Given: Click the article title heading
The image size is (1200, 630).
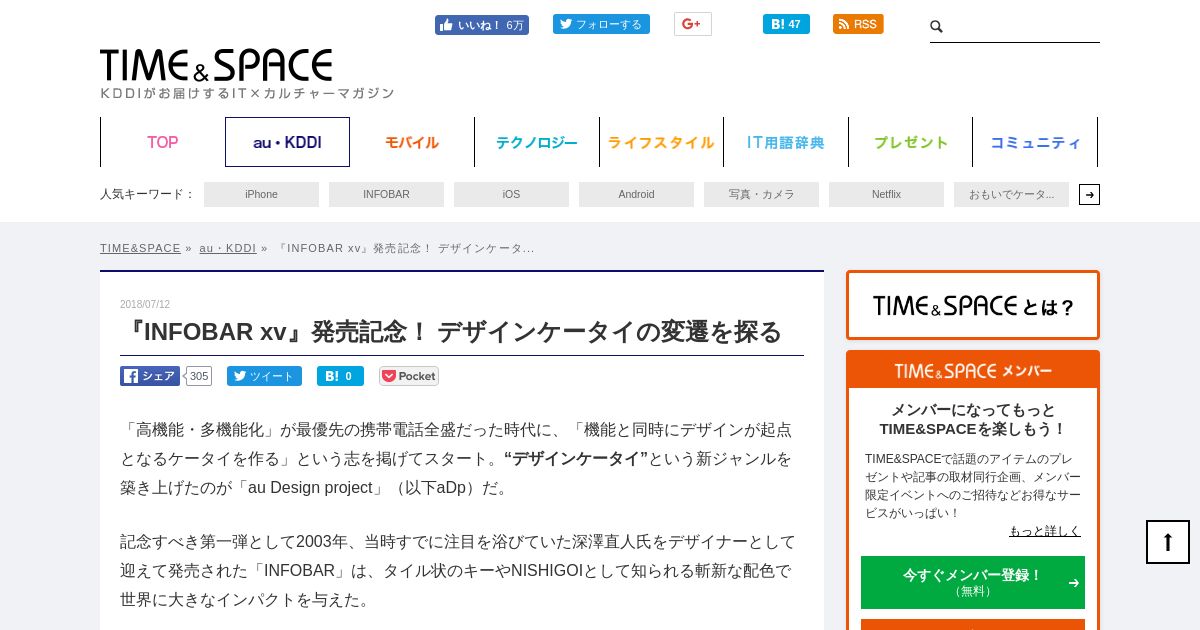Looking at the screenshot, I should 452,332.
